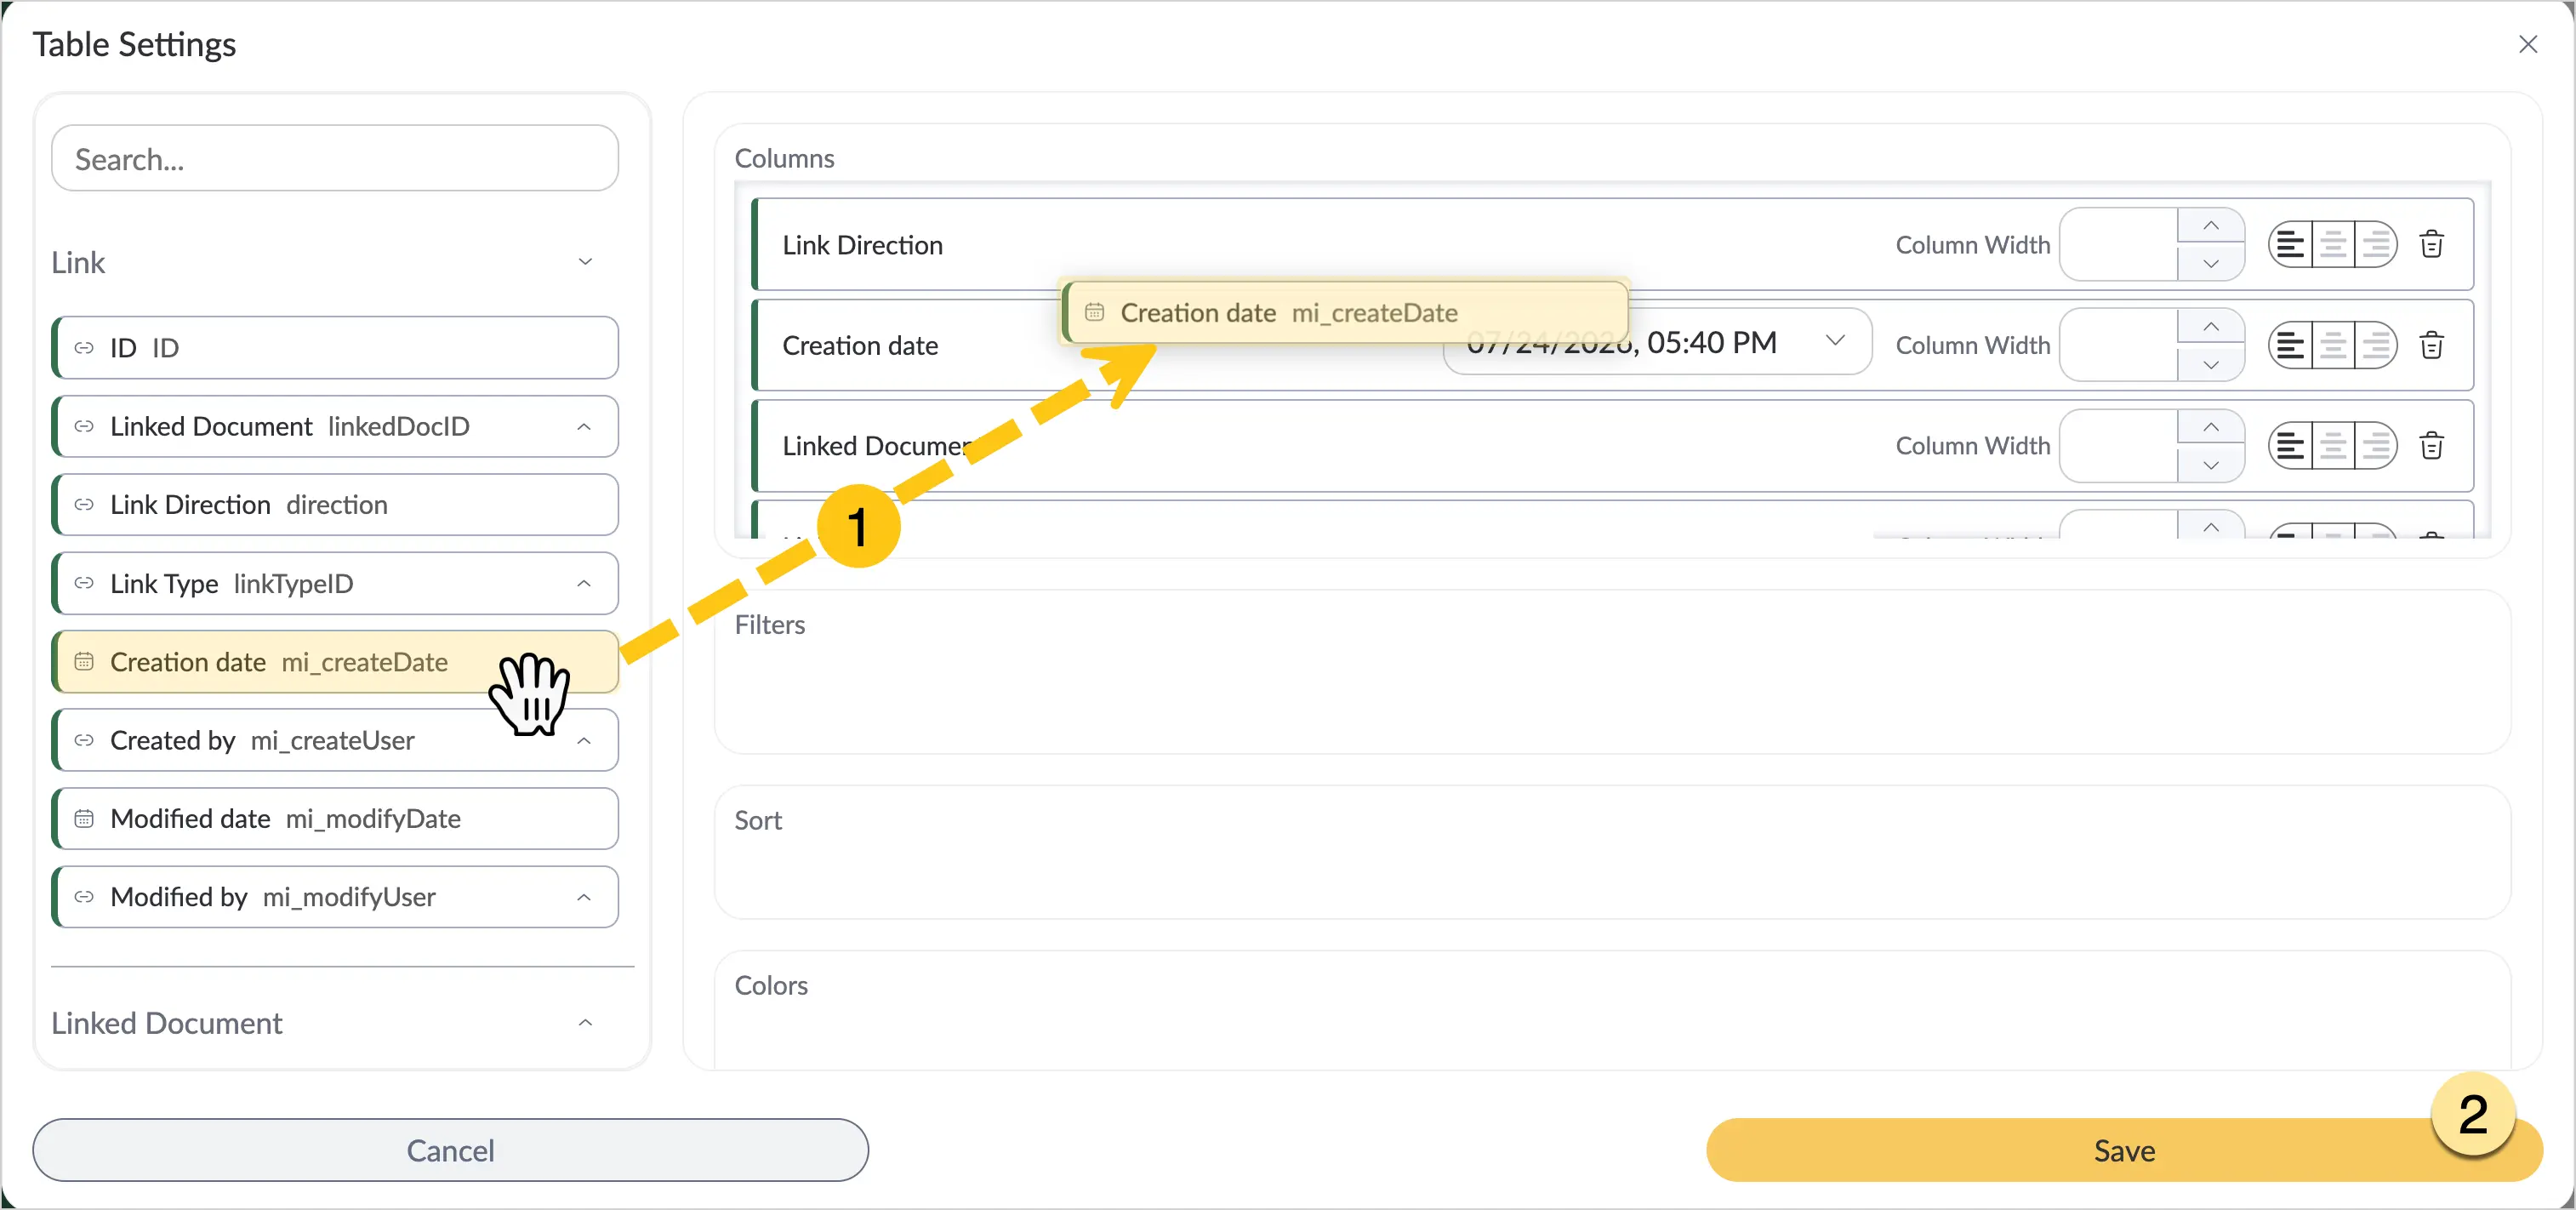The image size is (2576, 1210).
Task: Select the Modified date mi_modifyDate field
Action: (335, 819)
